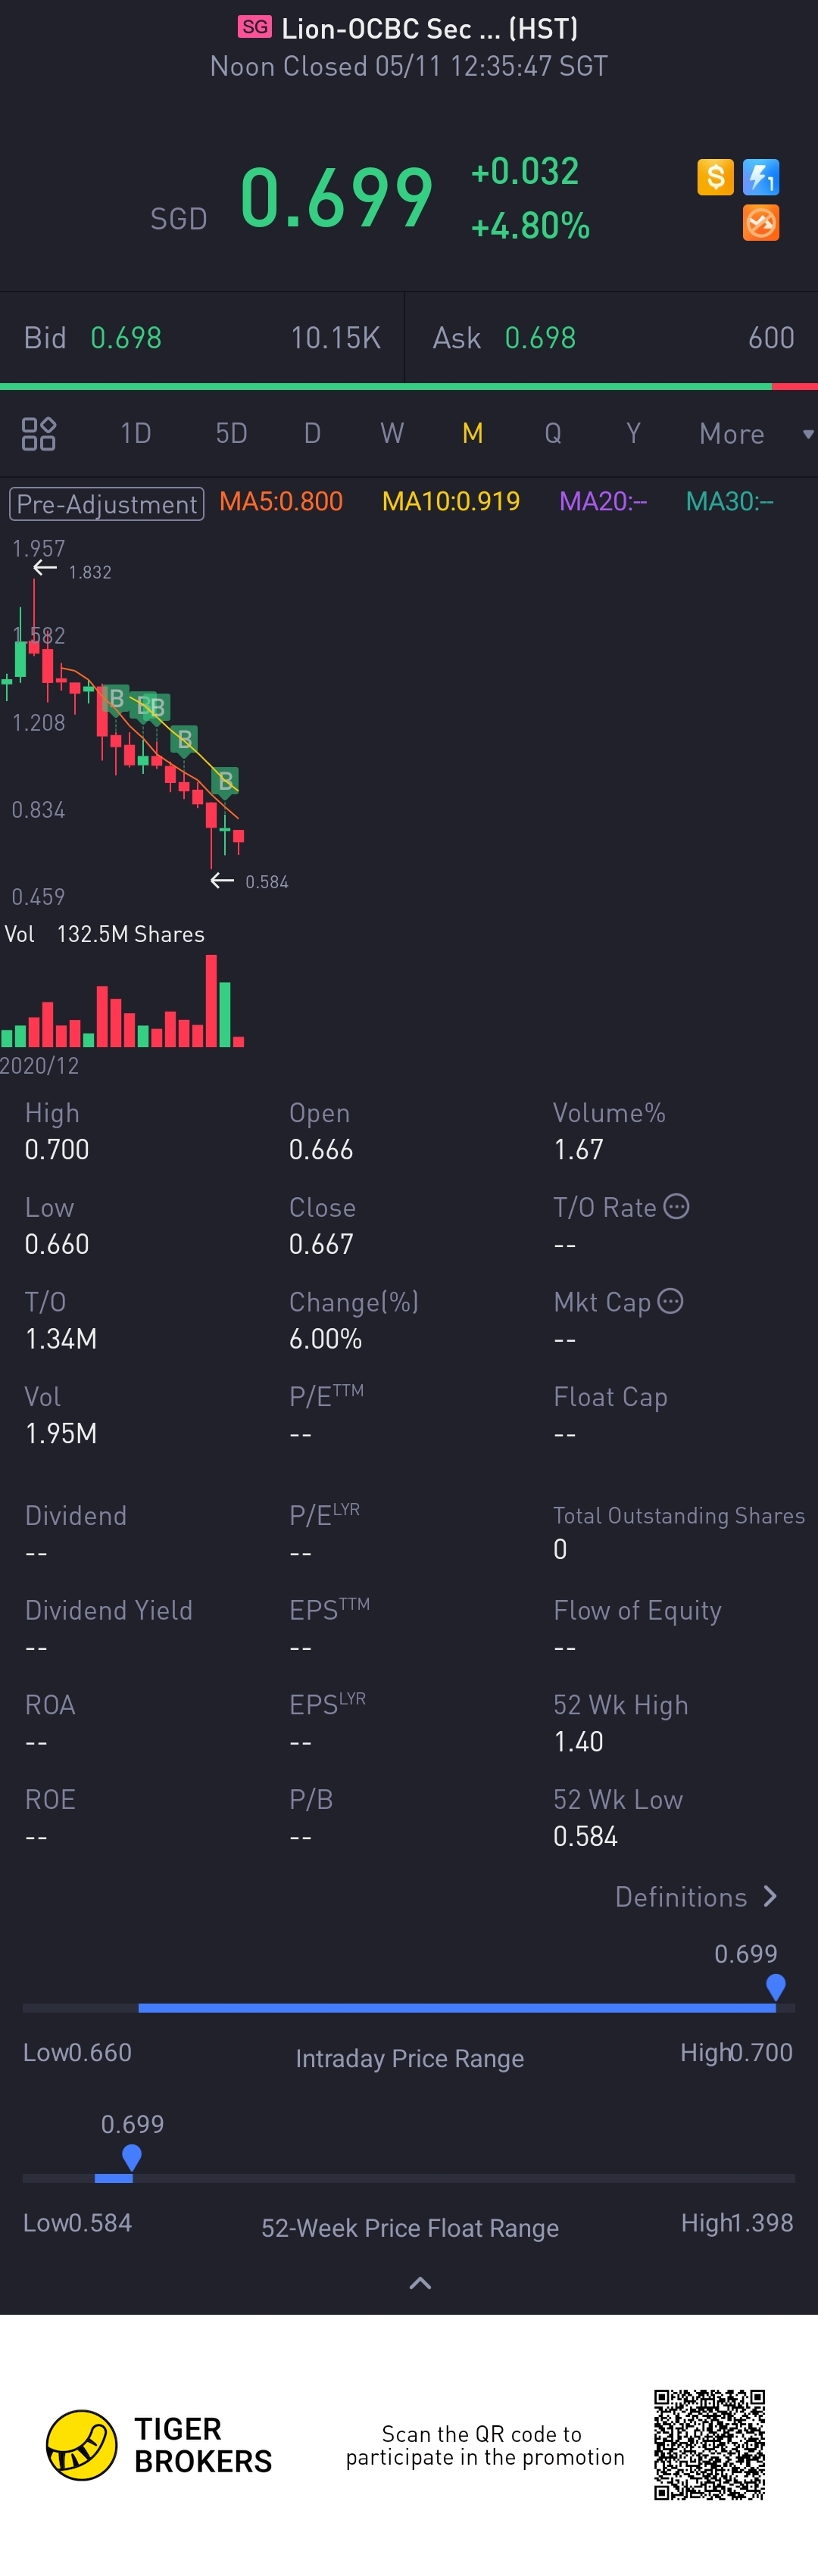
Task: Tap the SG market badge icon
Action: [x=254, y=27]
